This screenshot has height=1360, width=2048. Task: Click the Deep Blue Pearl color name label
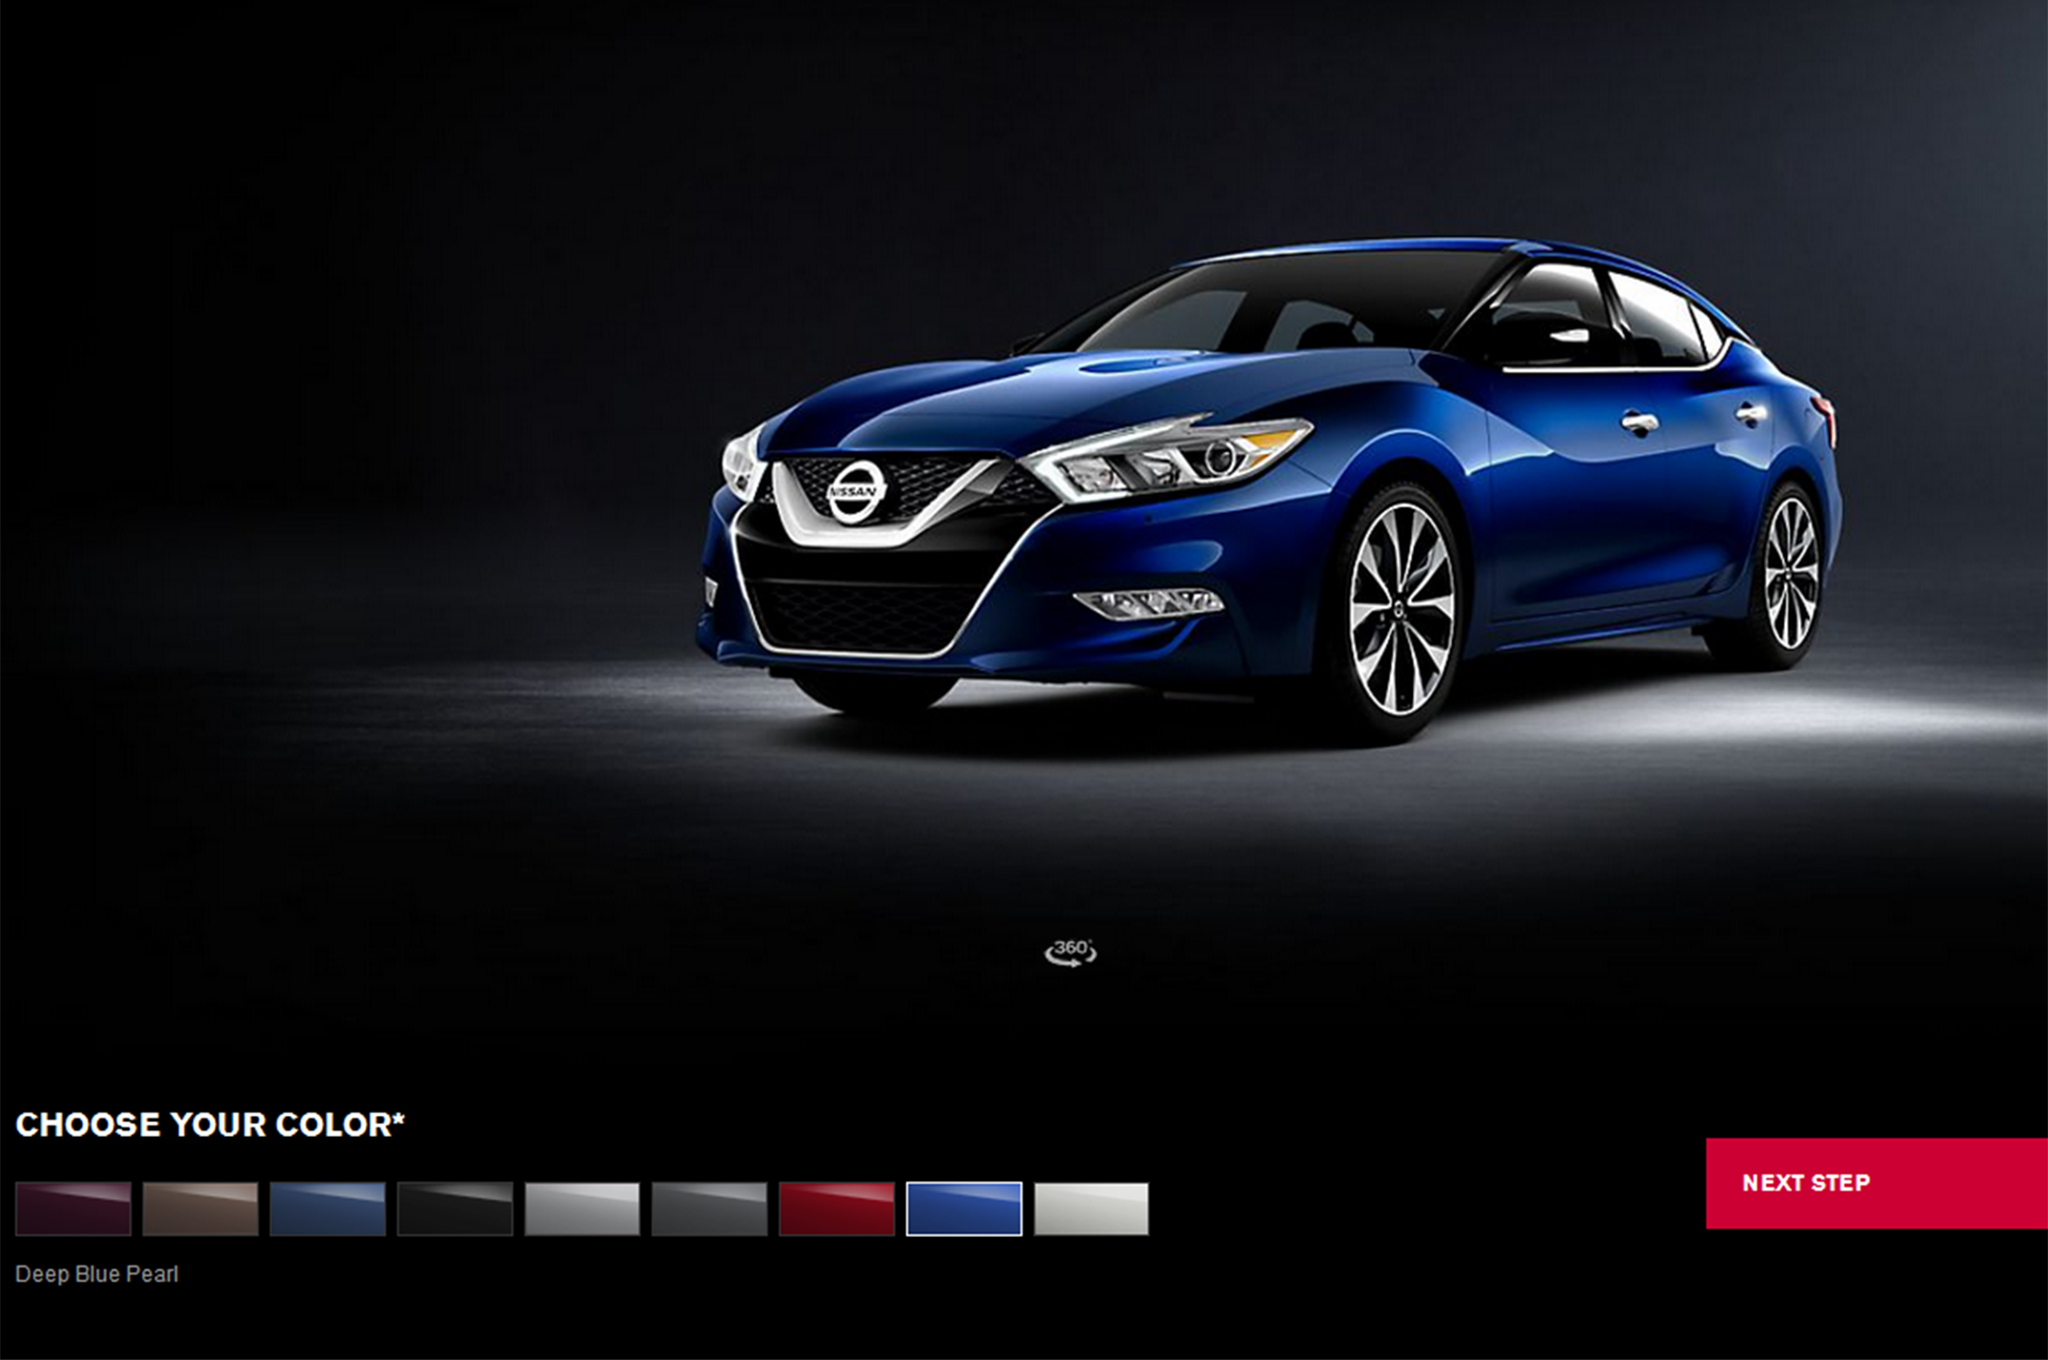[x=97, y=1274]
